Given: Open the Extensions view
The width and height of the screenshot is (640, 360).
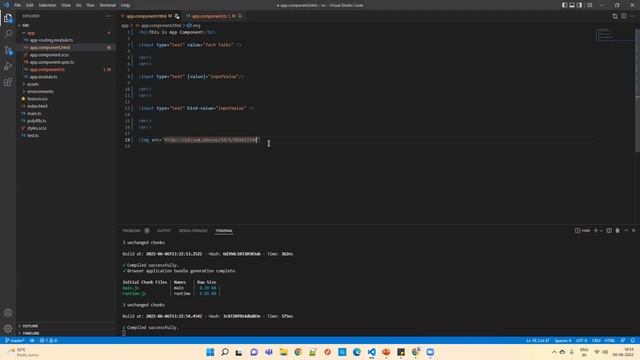Looking at the screenshot, I should tap(8, 82).
